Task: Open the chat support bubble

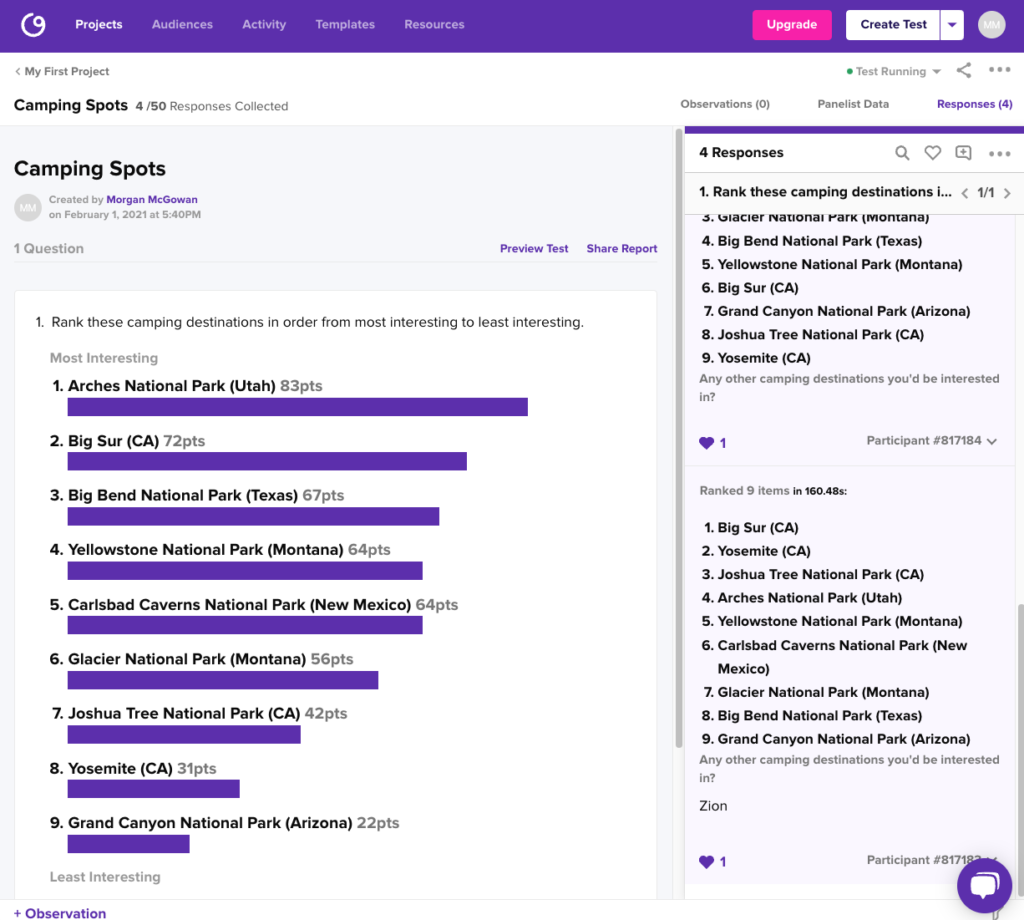Action: (x=984, y=885)
